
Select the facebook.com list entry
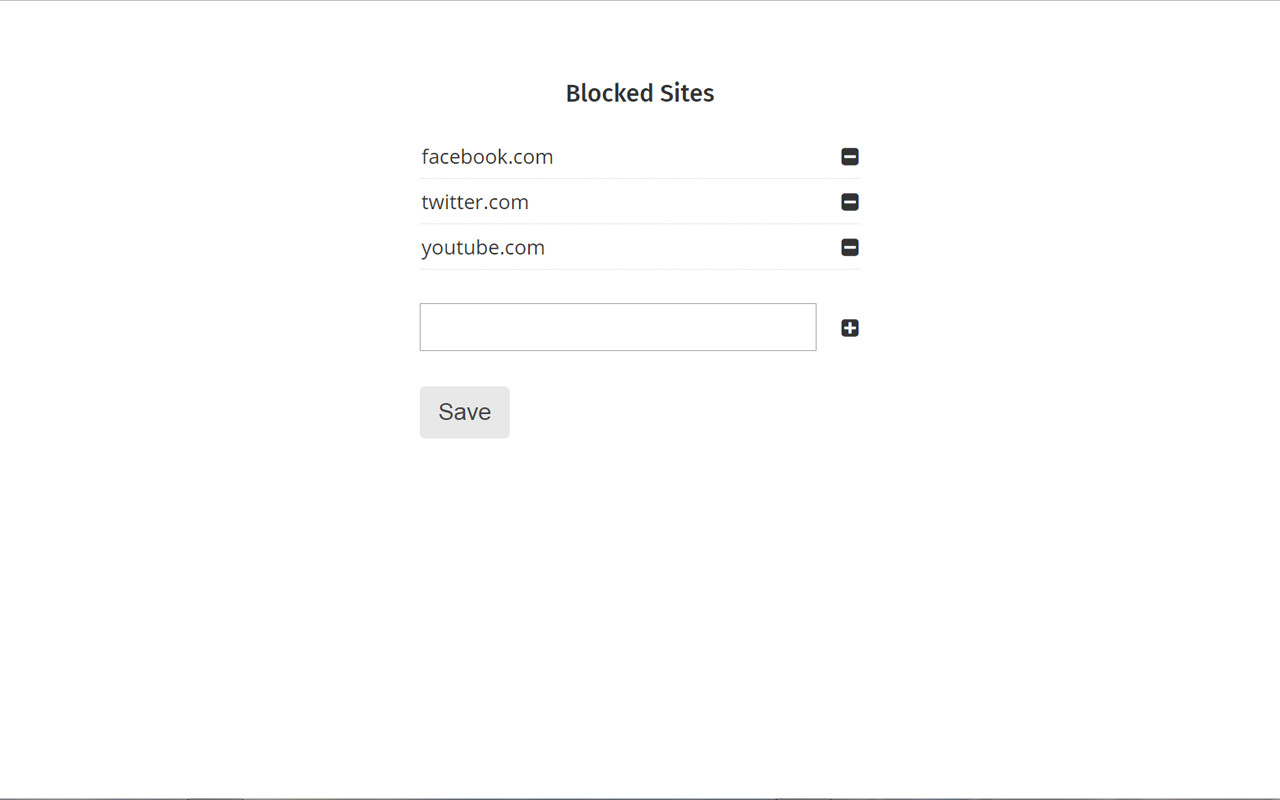click(487, 157)
